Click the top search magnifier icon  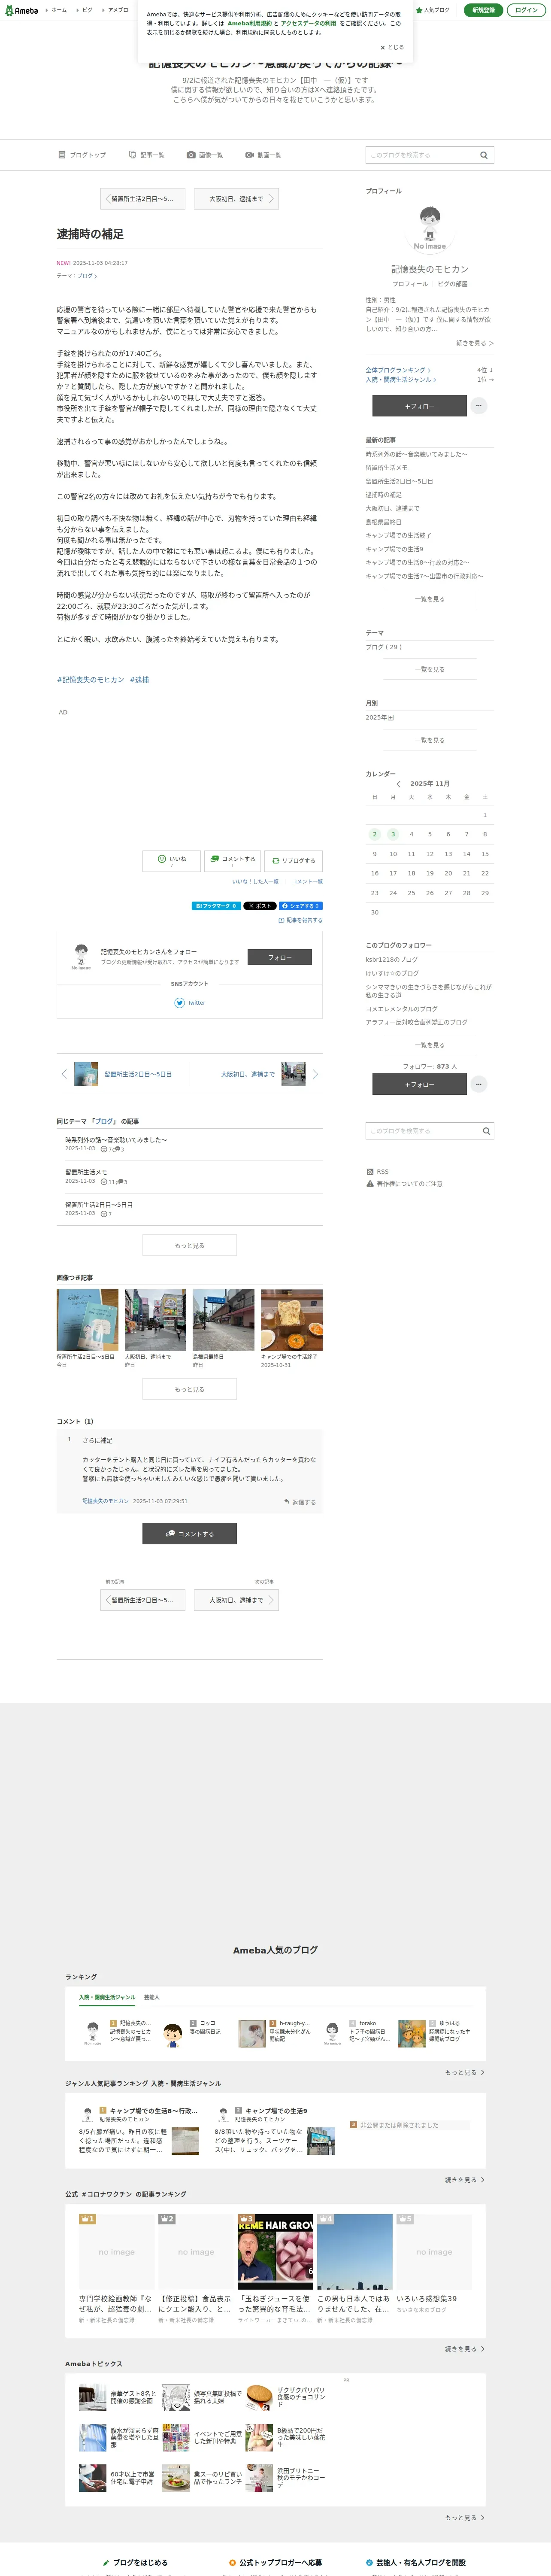pyautogui.click(x=484, y=155)
